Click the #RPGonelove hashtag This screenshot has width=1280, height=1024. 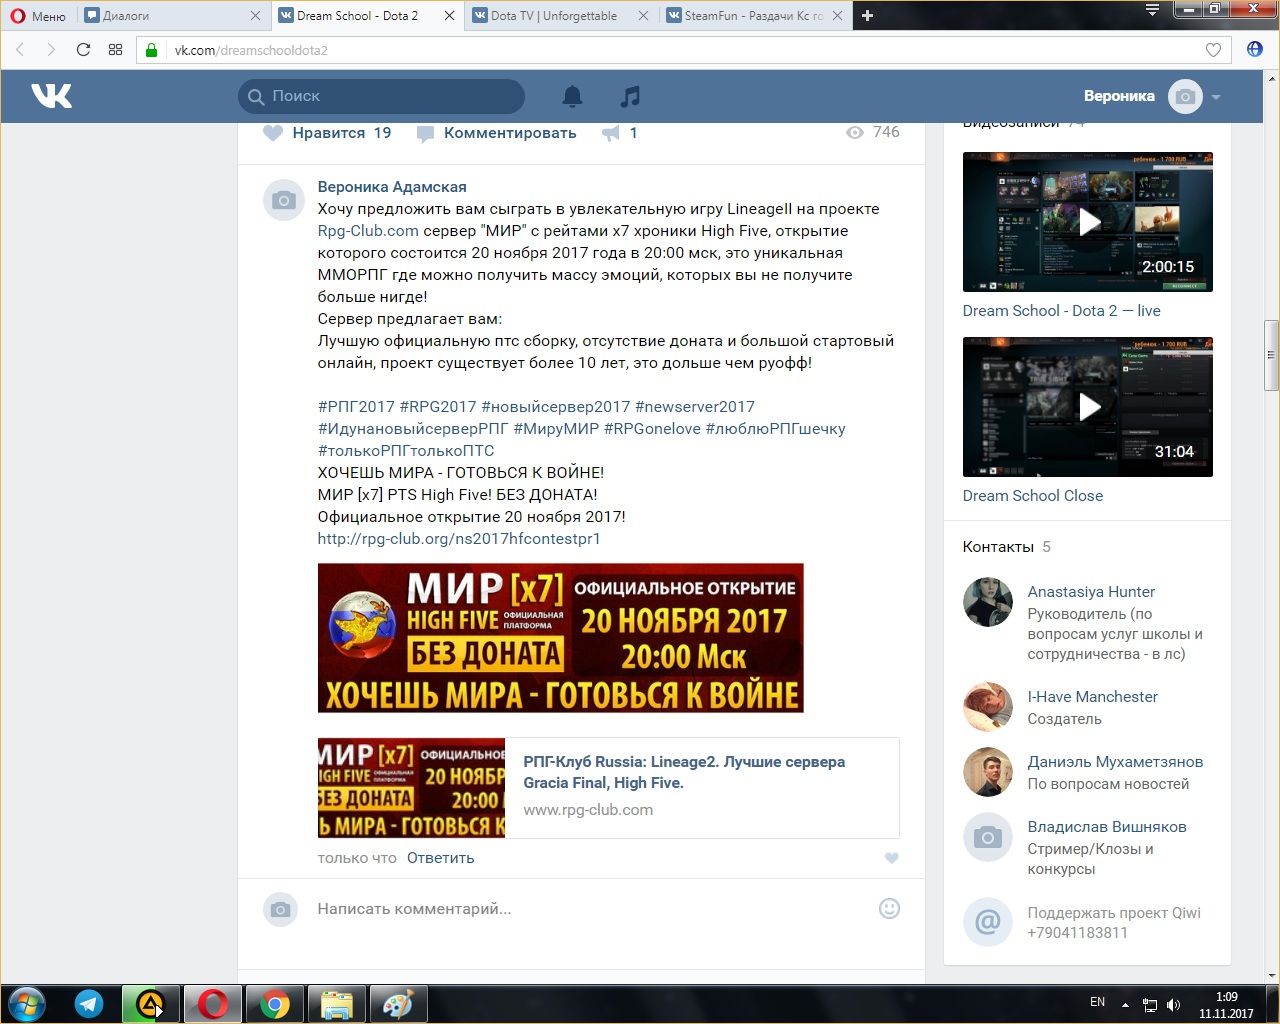point(652,429)
